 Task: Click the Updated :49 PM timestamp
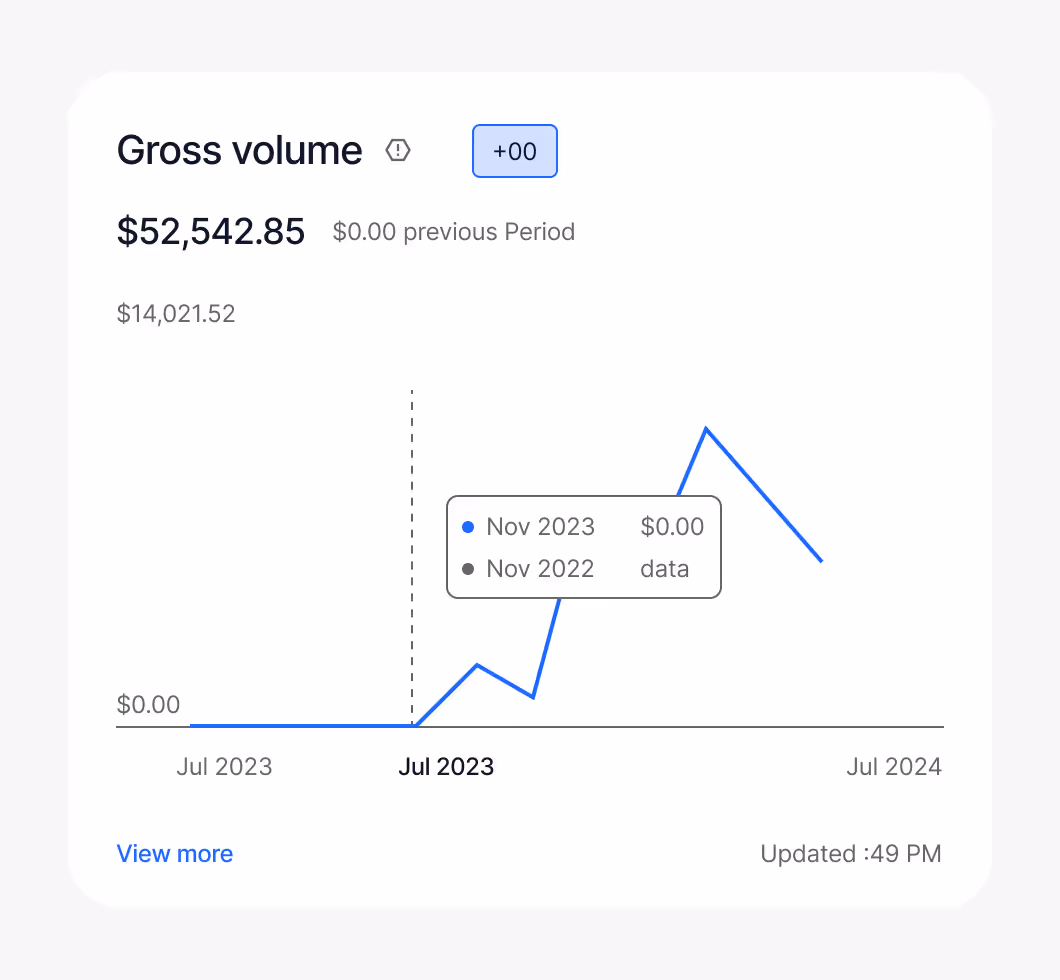pos(850,854)
